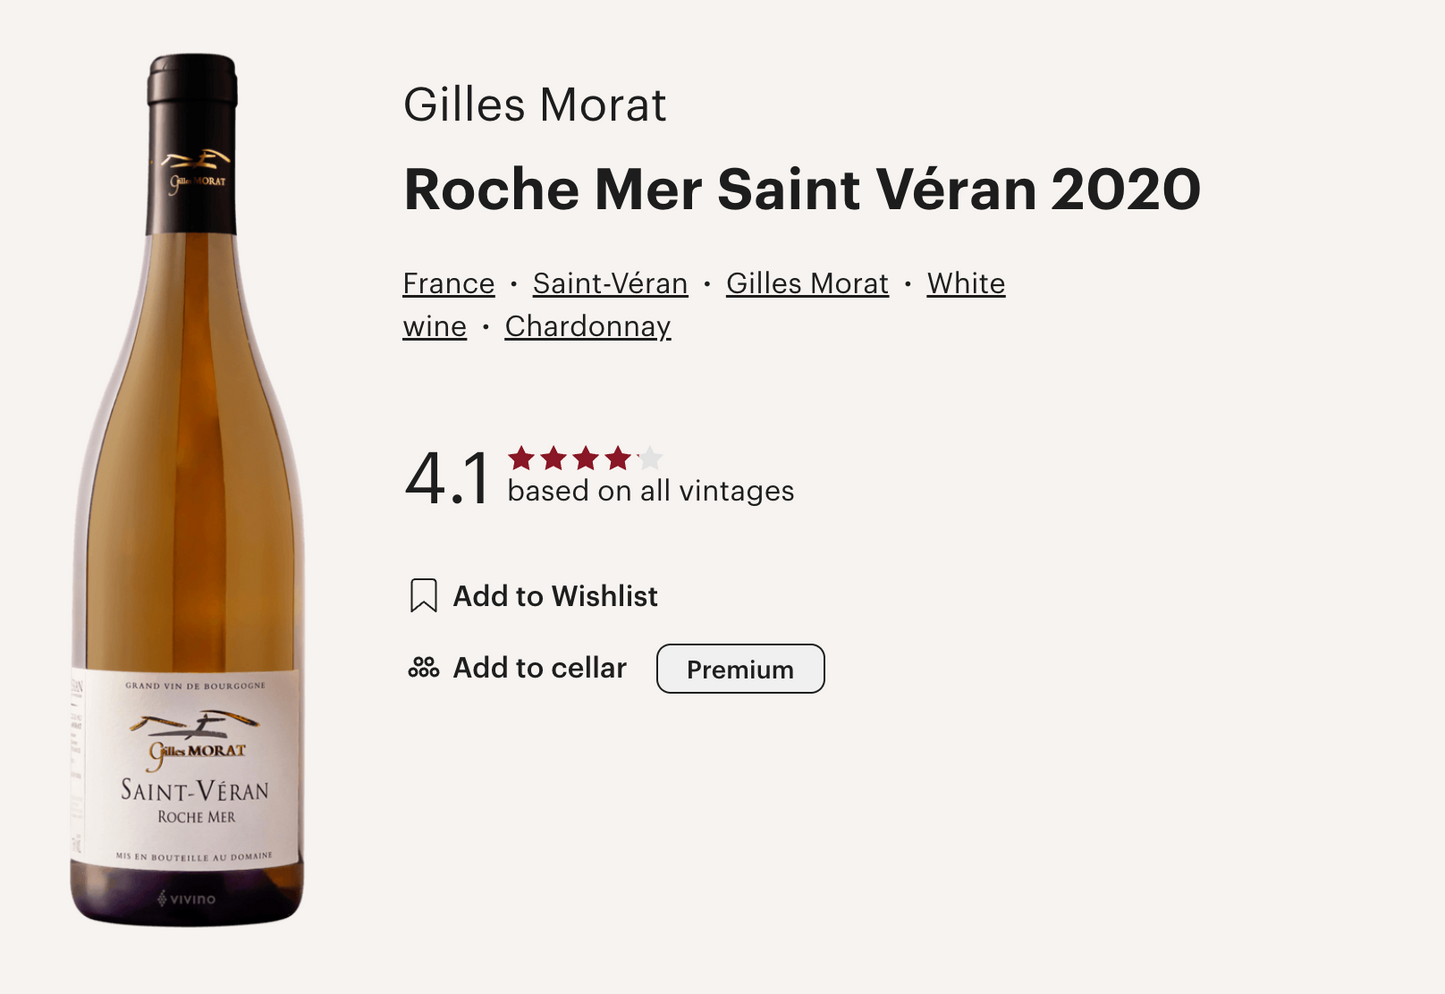This screenshot has width=1445, height=994.
Task: Click the "based on all vintages" text
Action: [650, 491]
